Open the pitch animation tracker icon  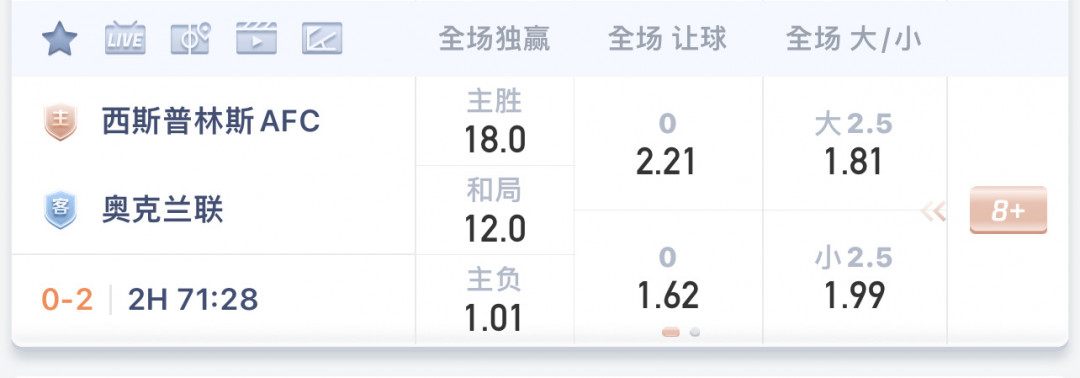[x=190, y=39]
